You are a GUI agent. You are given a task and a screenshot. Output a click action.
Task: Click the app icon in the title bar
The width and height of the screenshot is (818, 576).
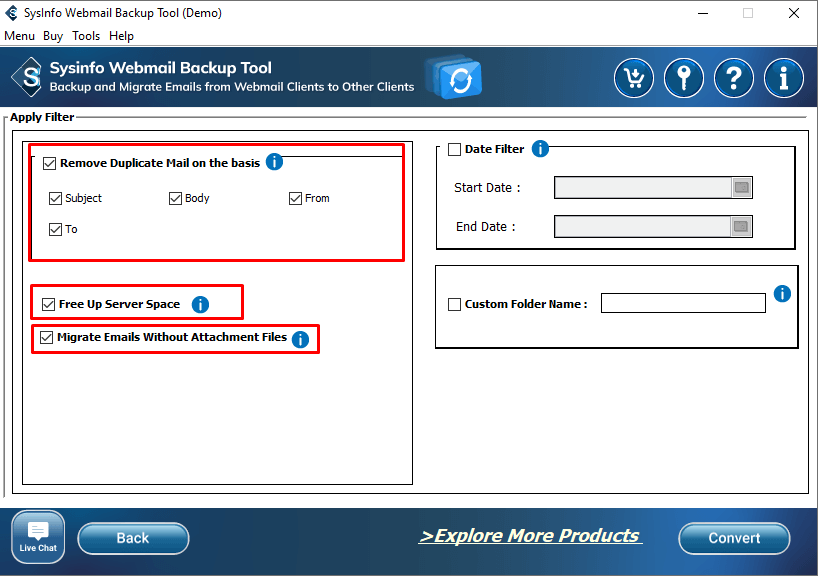click(x=11, y=13)
